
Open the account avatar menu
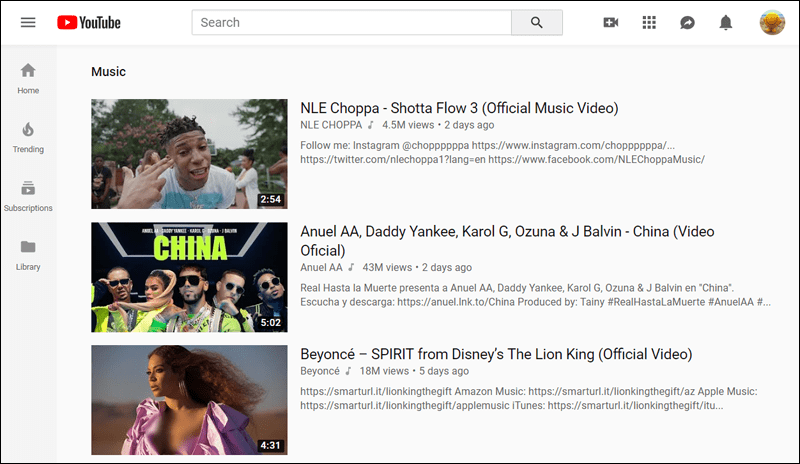[x=772, y=22]
